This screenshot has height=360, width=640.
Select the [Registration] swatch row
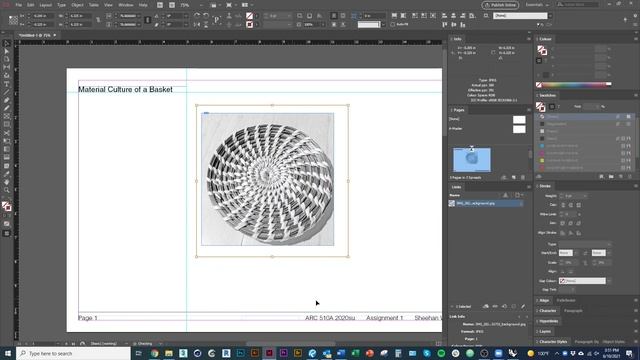(x=584, y=124)
